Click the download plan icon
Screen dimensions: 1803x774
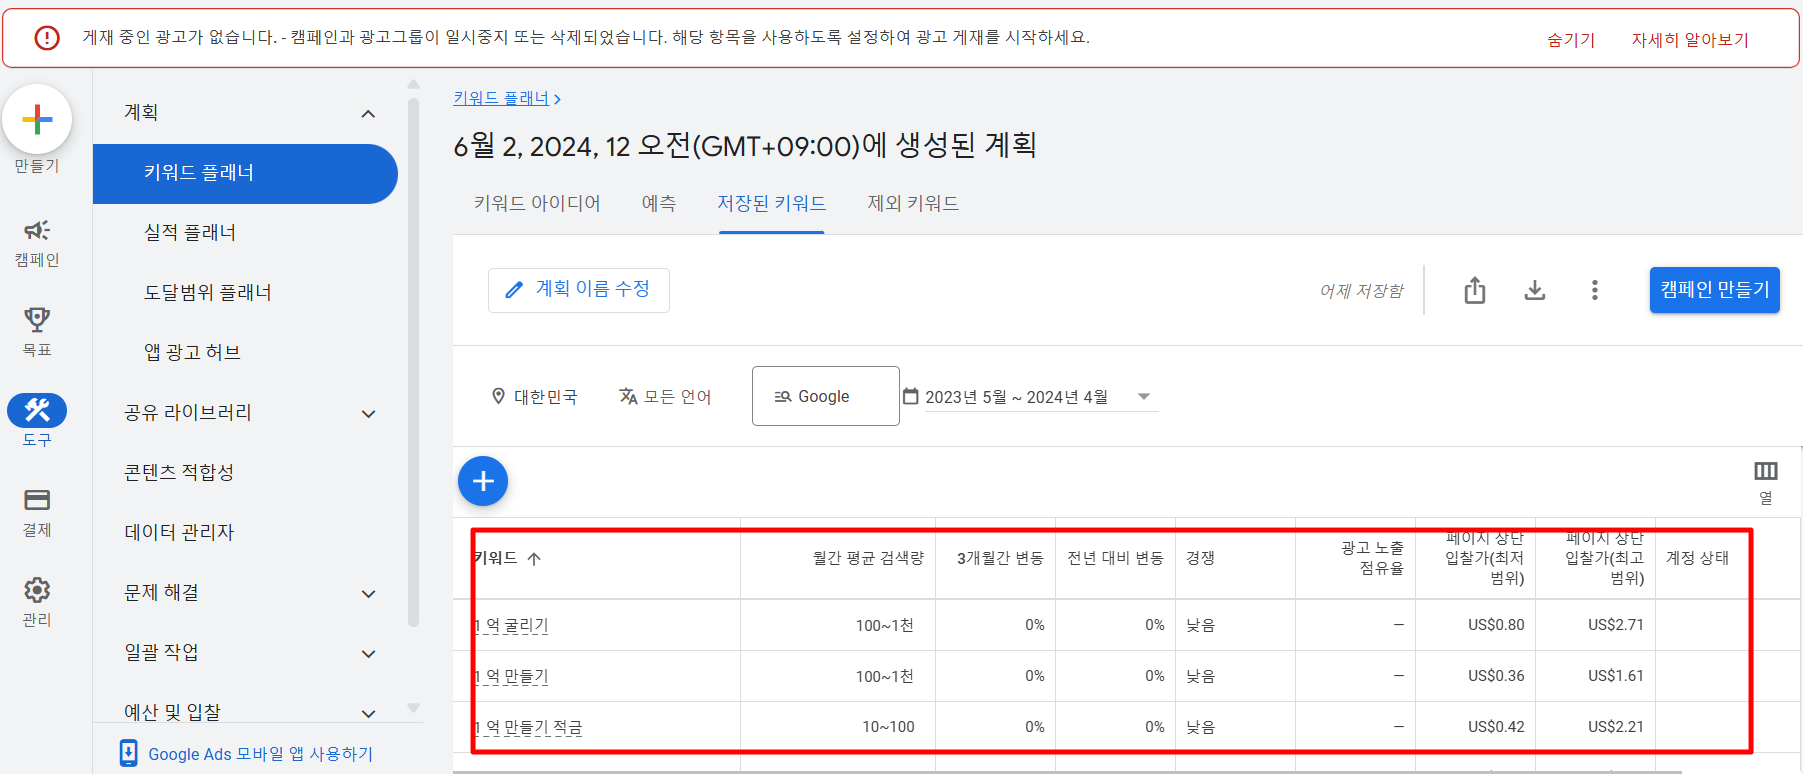coord(1535,290)
